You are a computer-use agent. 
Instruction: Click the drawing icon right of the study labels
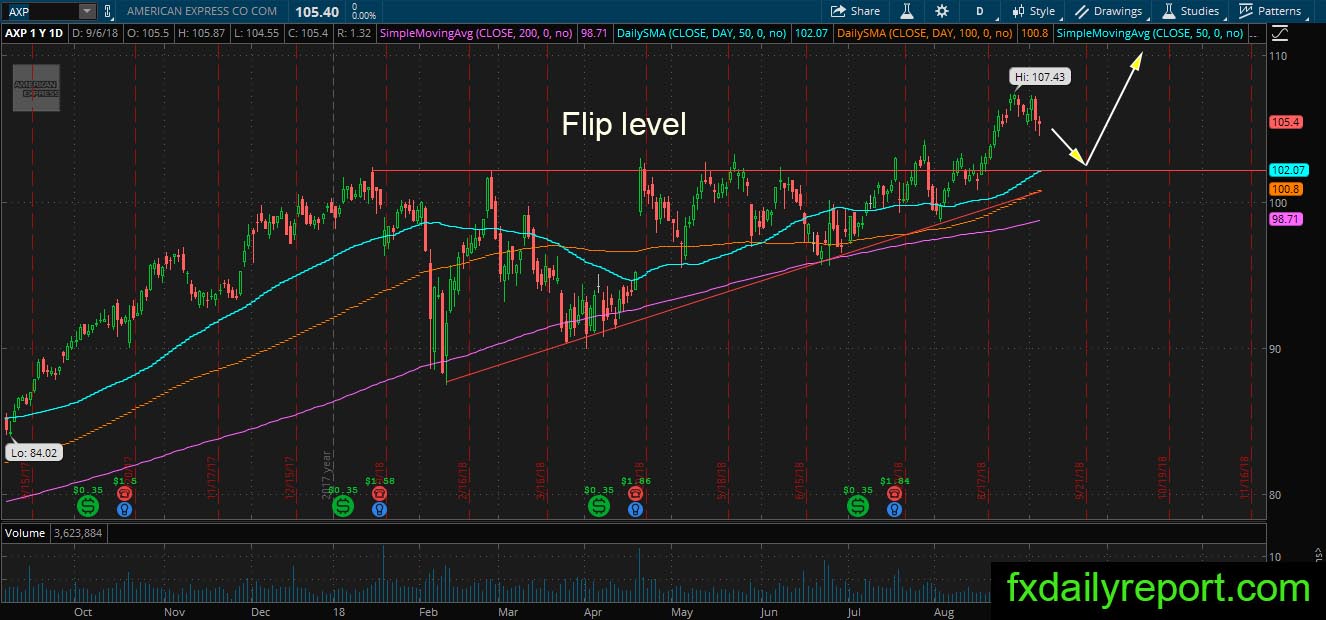pos(1279,33)
